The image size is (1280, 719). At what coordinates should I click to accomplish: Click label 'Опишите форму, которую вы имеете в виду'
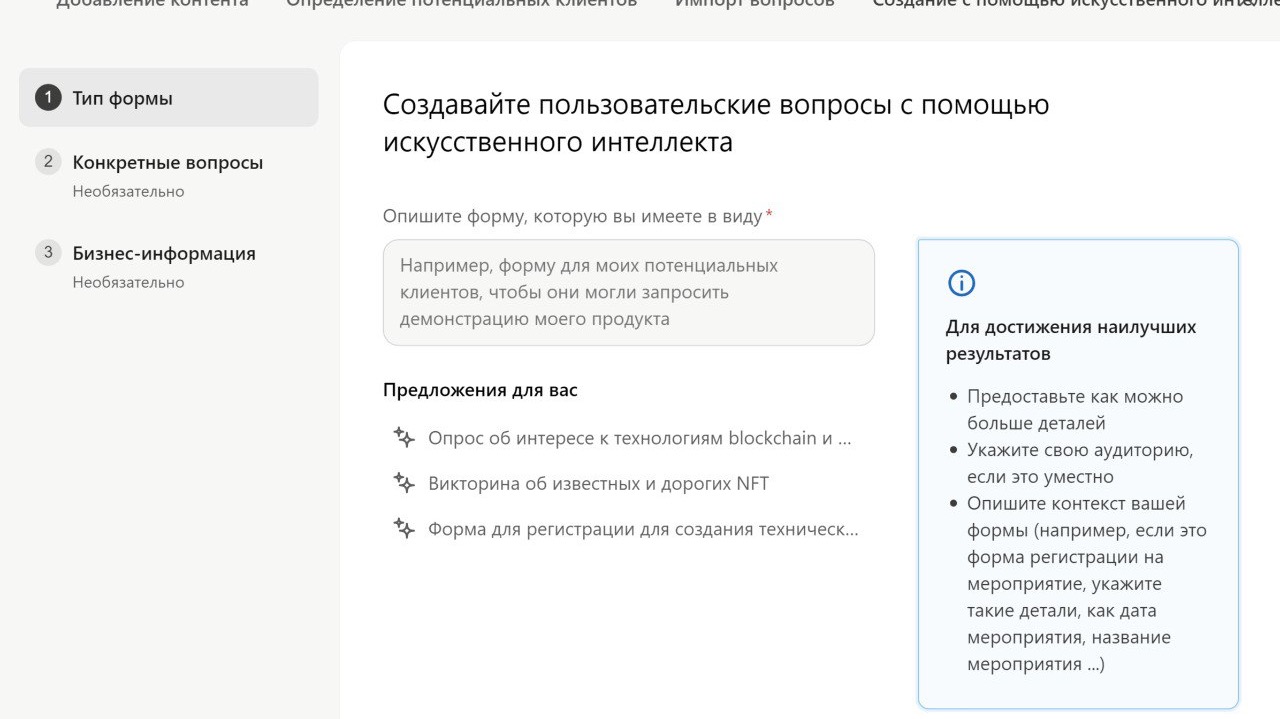coord(572,216)
